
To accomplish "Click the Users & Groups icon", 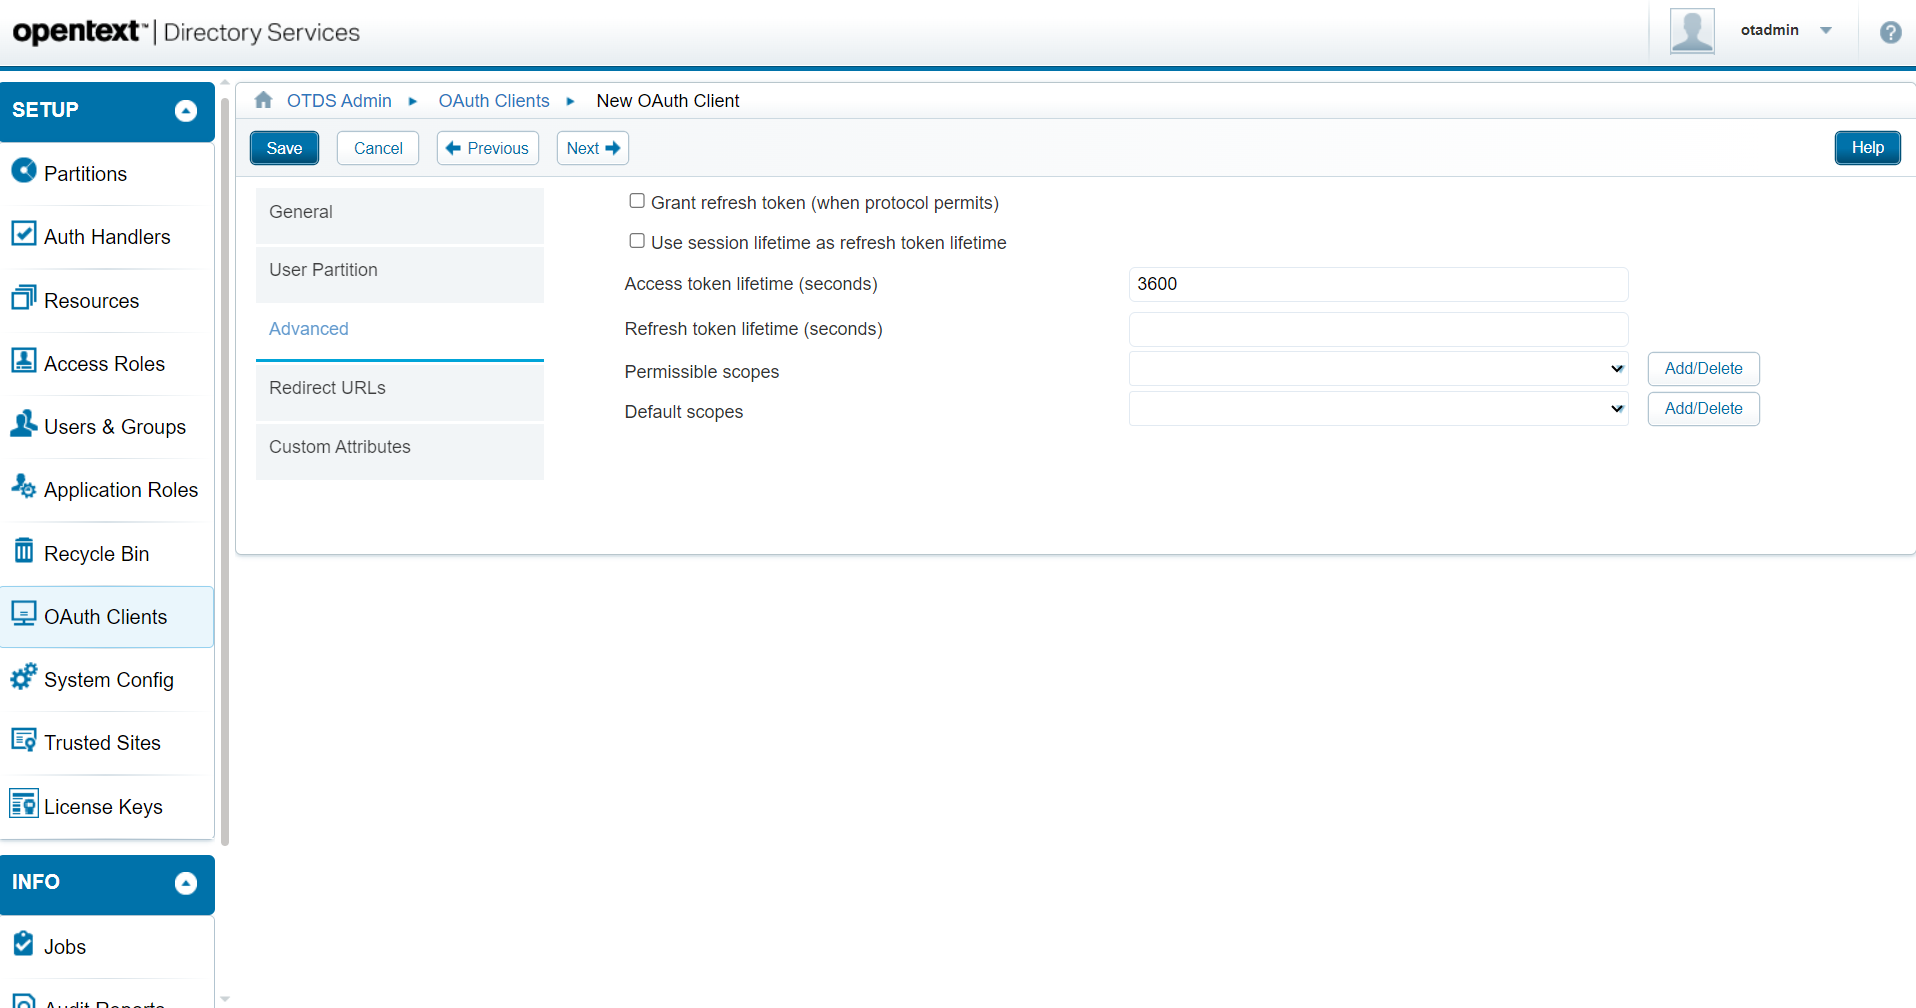I will (24, 424).
